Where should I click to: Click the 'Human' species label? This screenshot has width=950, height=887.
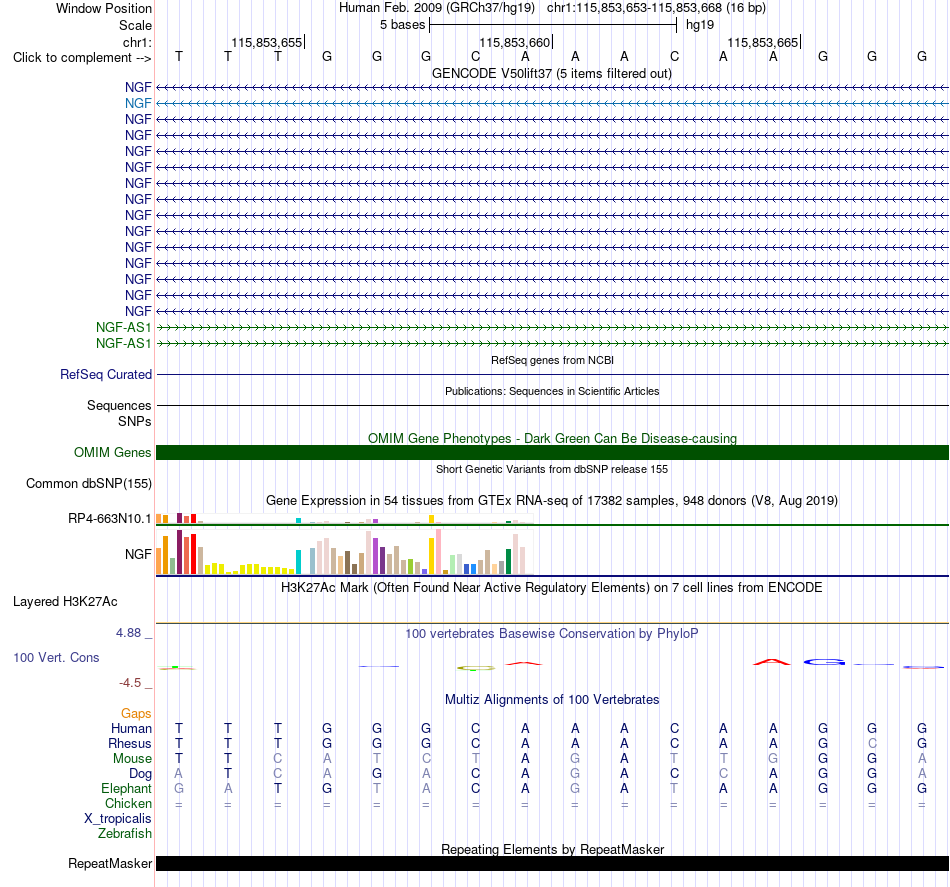tap(131, 728)
